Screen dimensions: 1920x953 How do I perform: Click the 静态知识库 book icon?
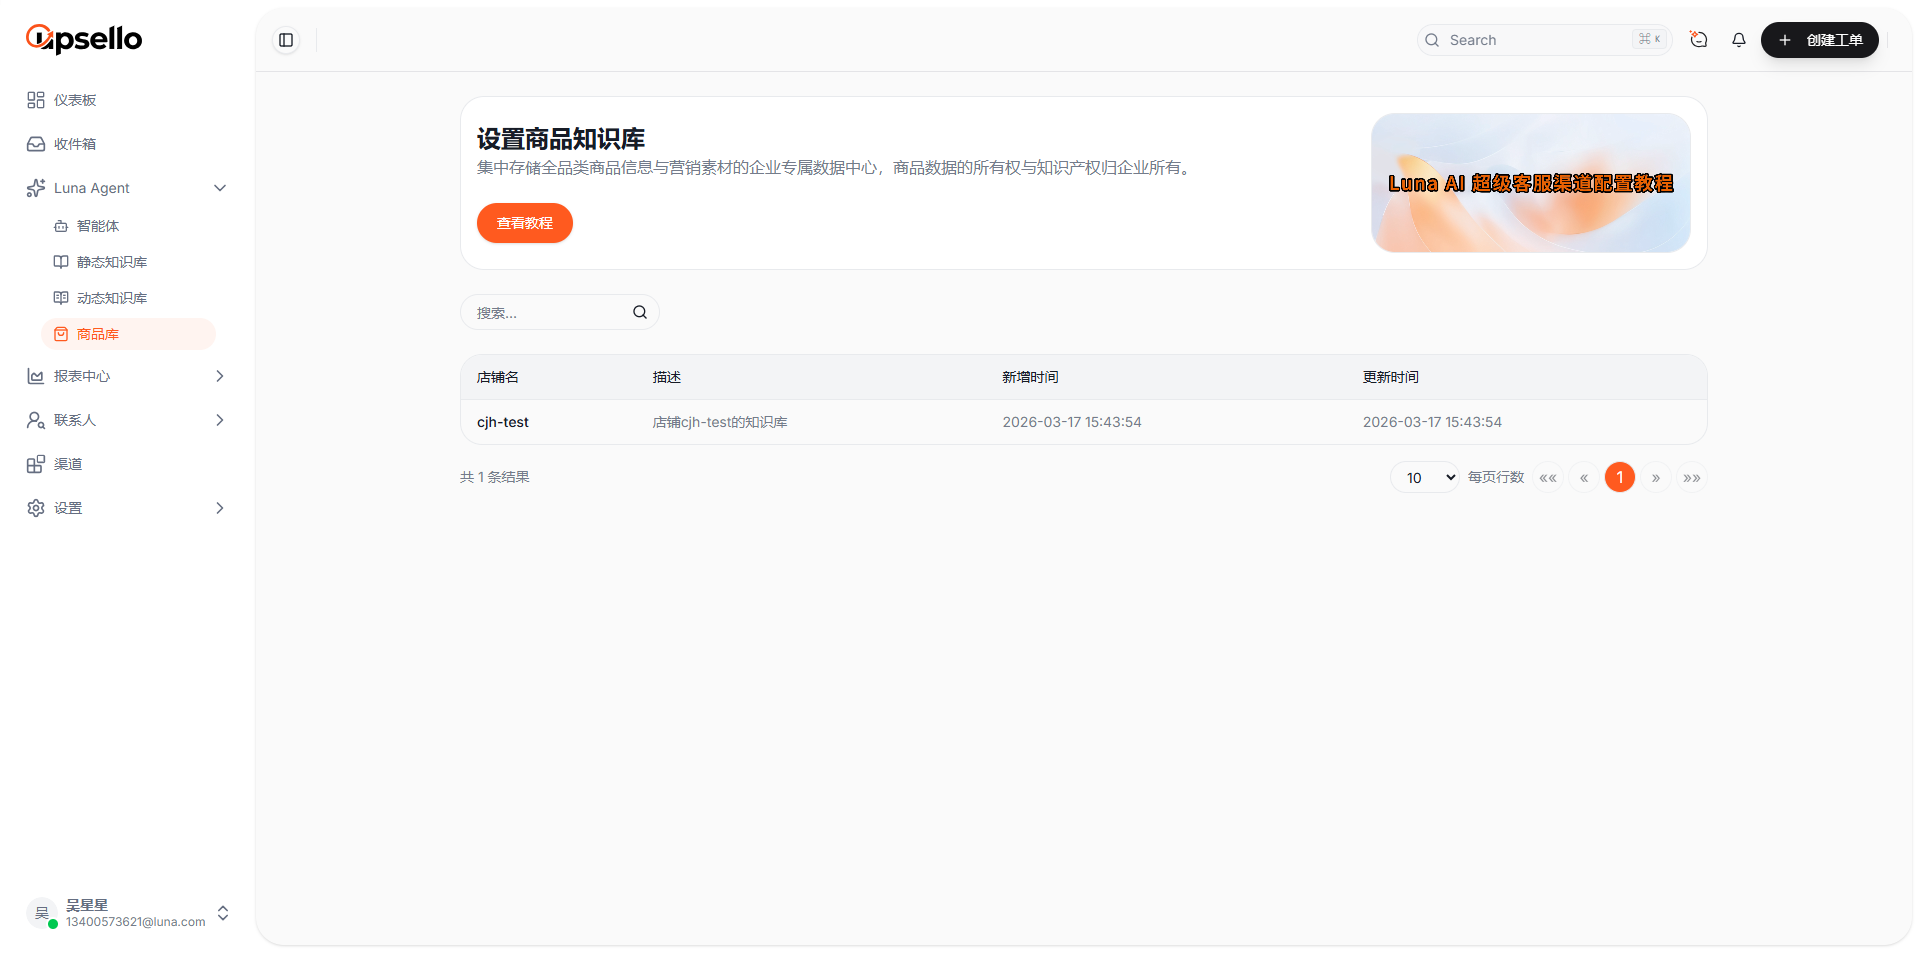61,262
